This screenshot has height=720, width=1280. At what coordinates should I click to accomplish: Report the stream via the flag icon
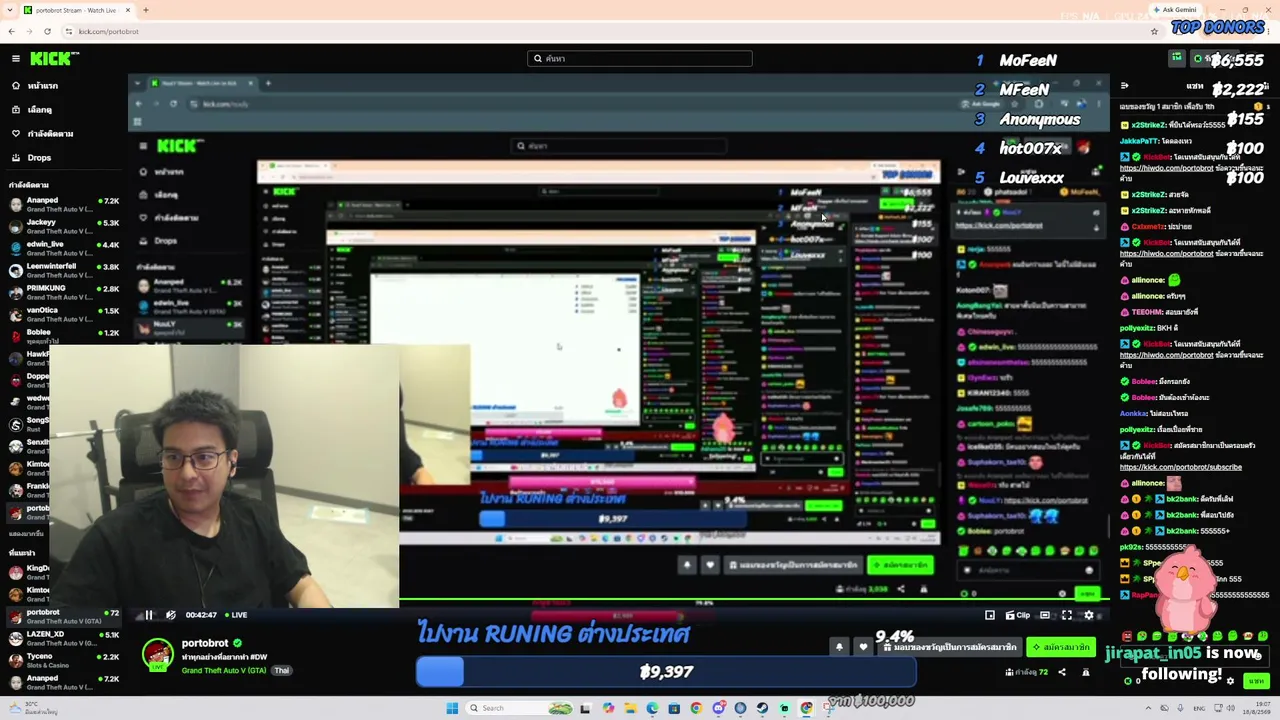(x=1085, y=672)
